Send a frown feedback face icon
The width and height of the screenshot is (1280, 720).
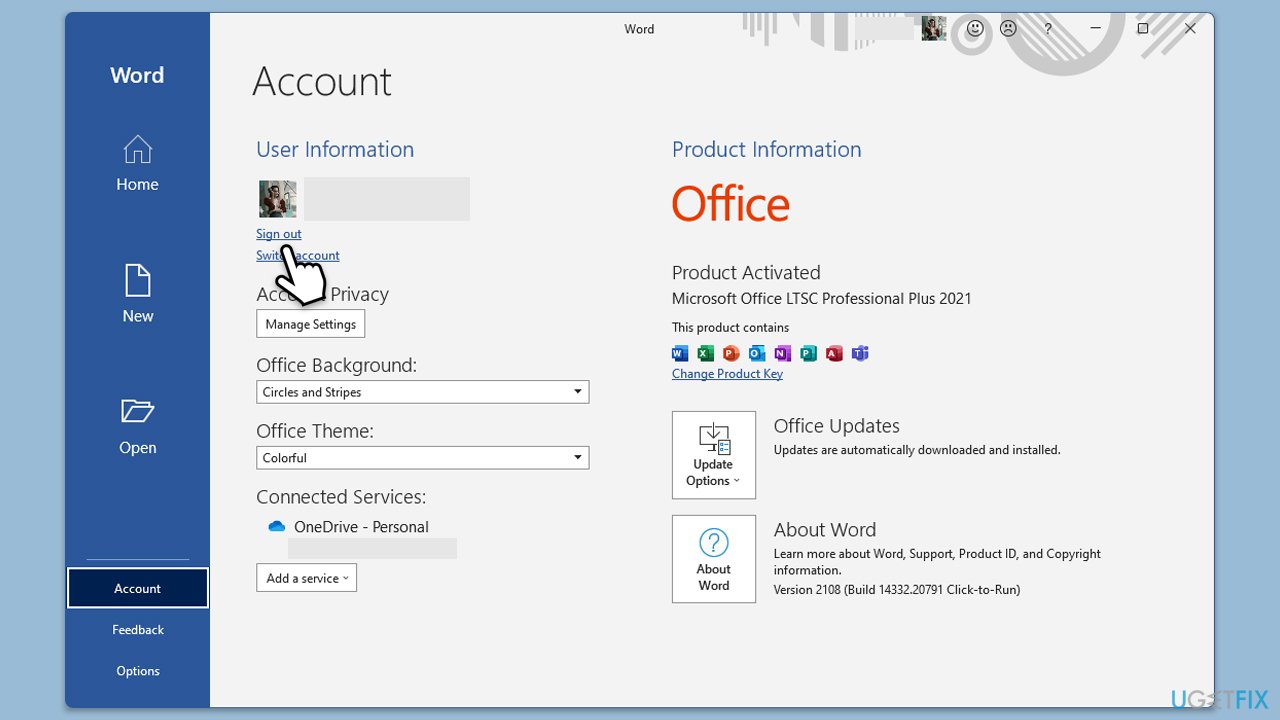pyautogui.click(x=1008, y=29)
